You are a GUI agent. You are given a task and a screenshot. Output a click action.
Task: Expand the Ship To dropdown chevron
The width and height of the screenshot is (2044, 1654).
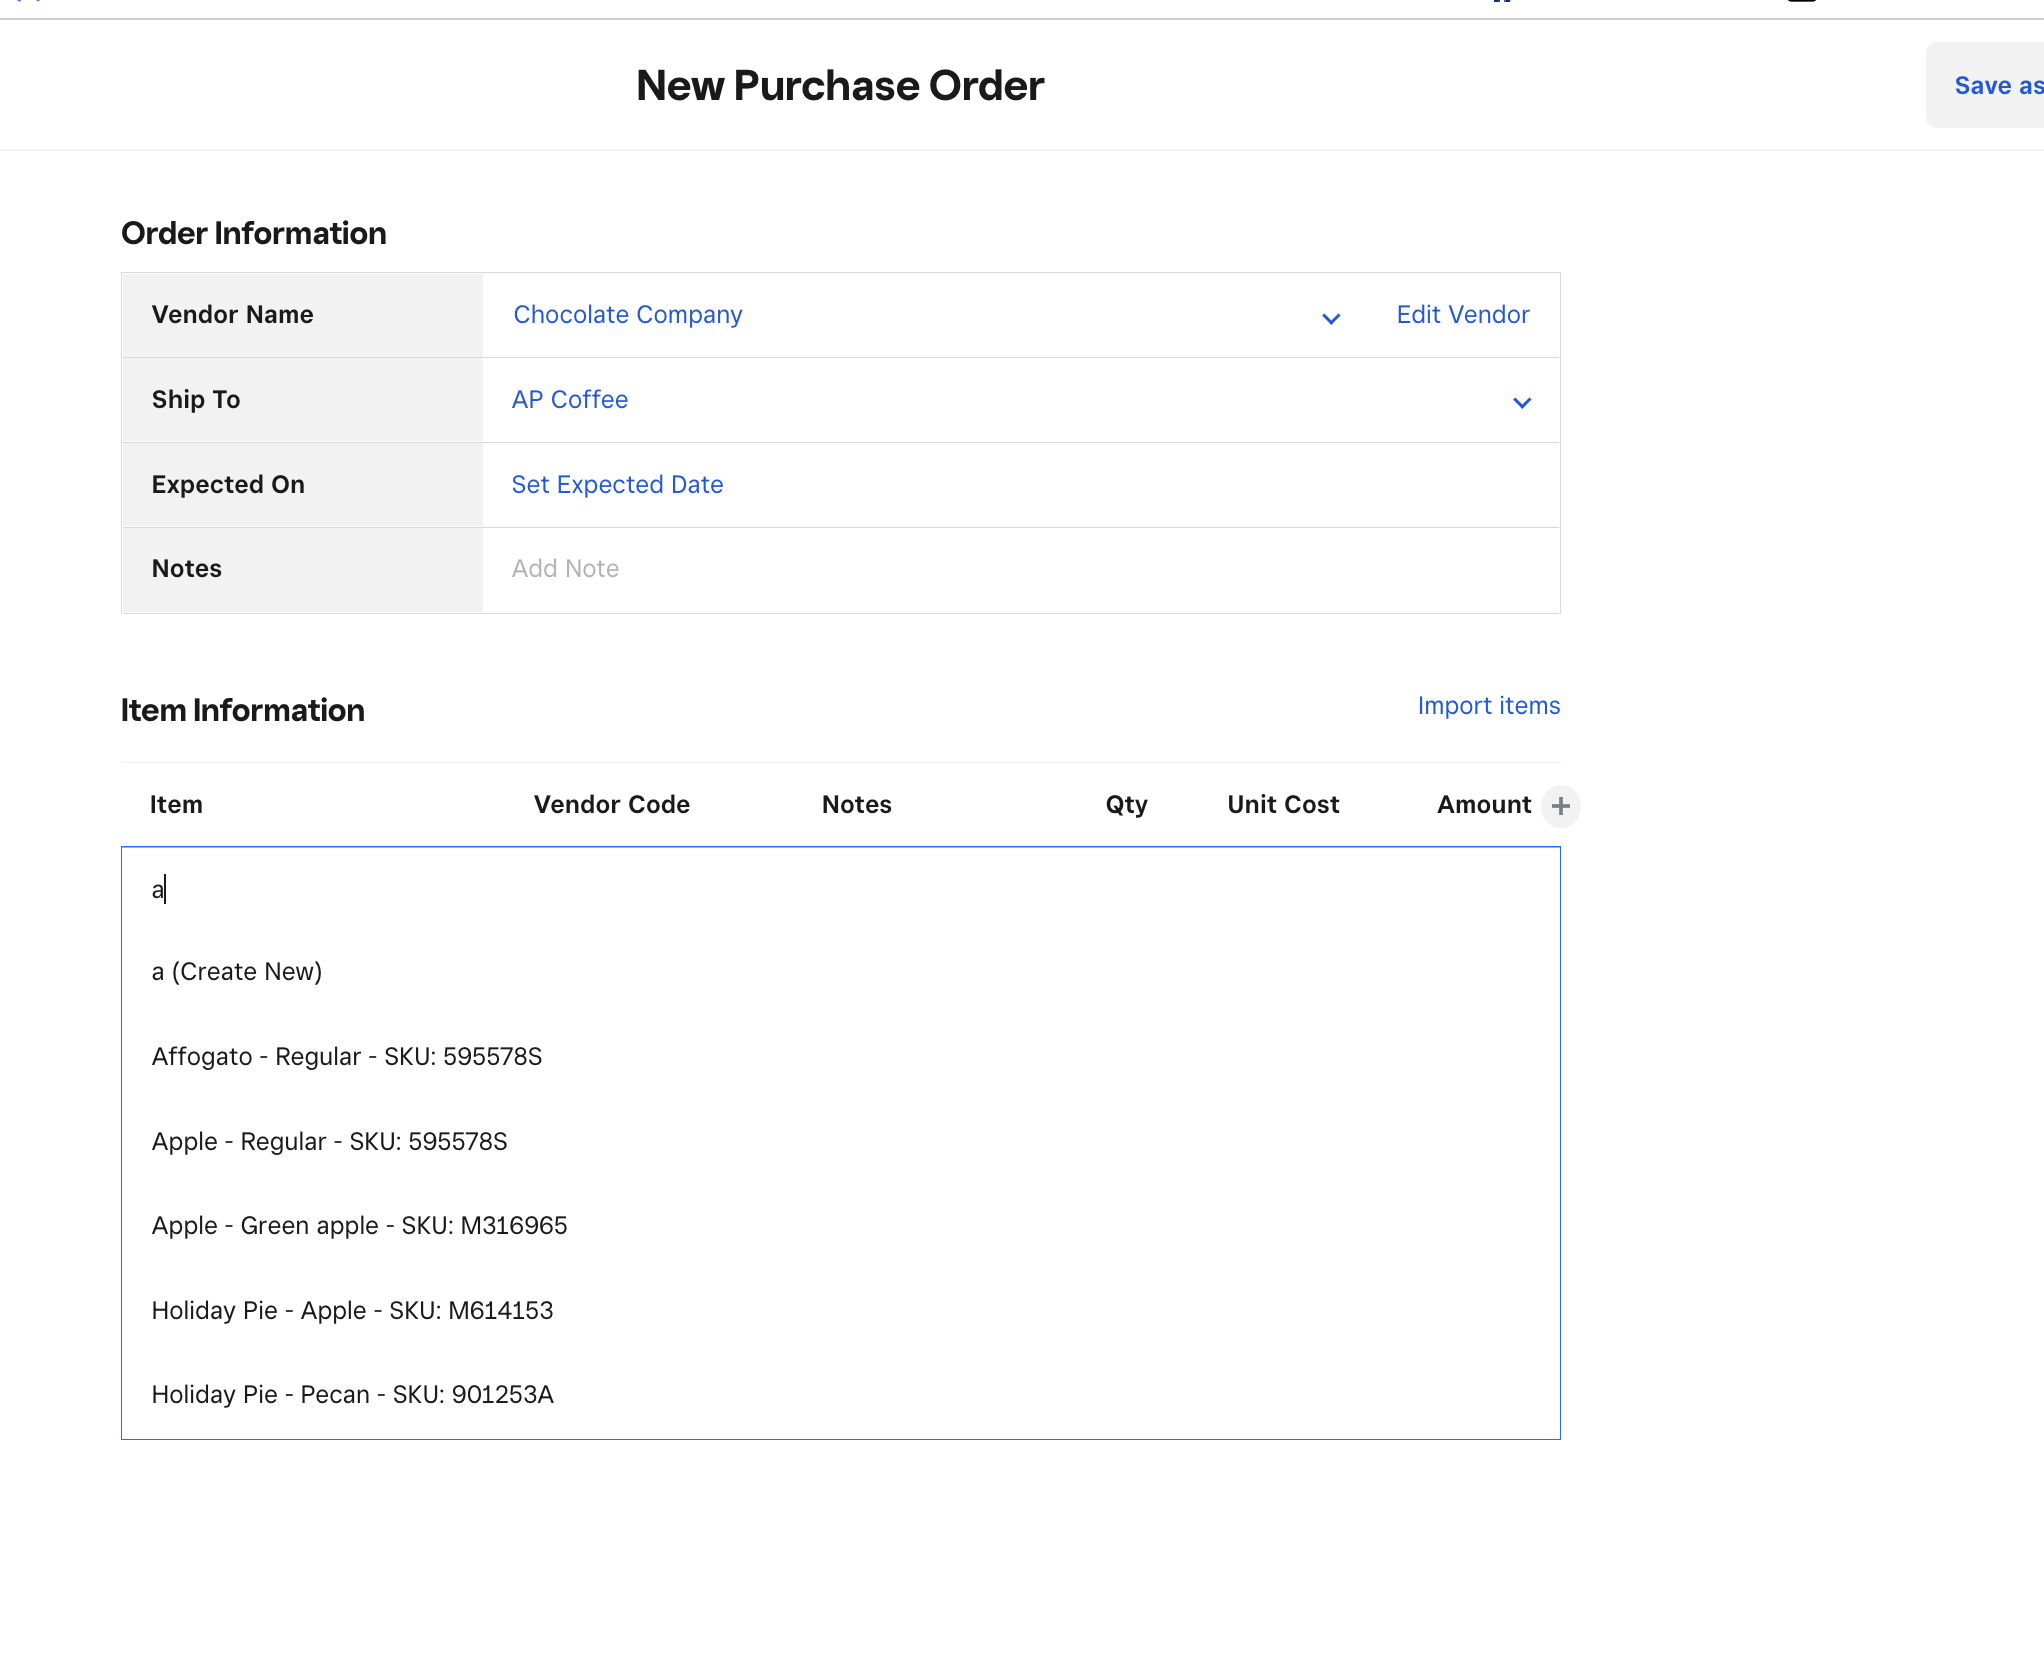[x=1521, y=402]
